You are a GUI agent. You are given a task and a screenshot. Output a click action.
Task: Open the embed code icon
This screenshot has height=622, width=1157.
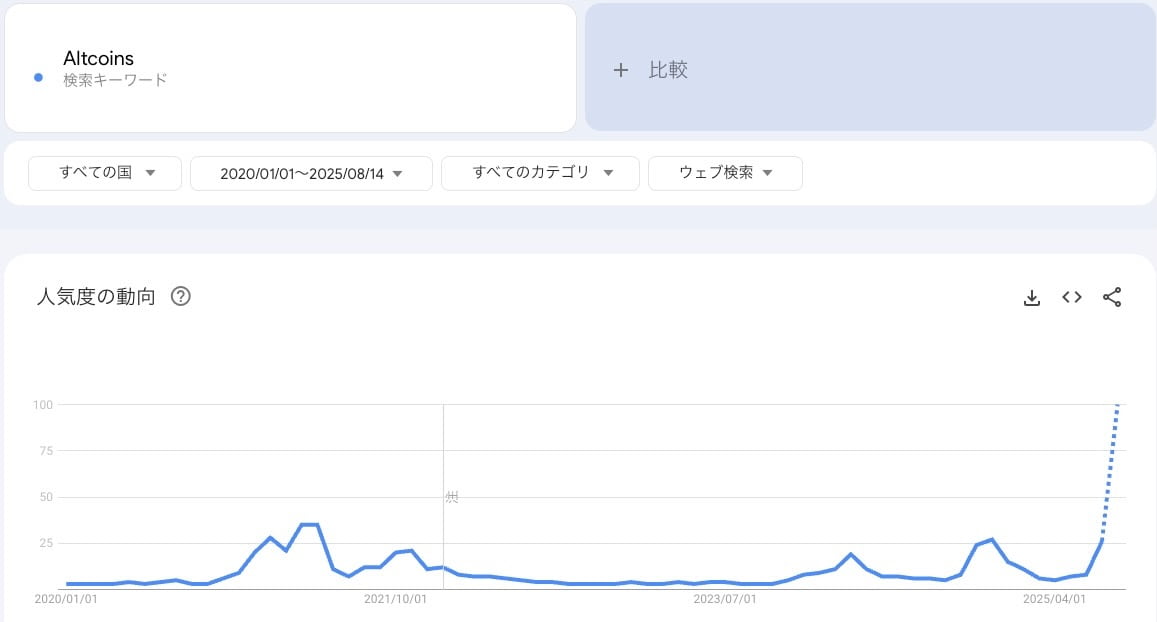point(1072,297)
